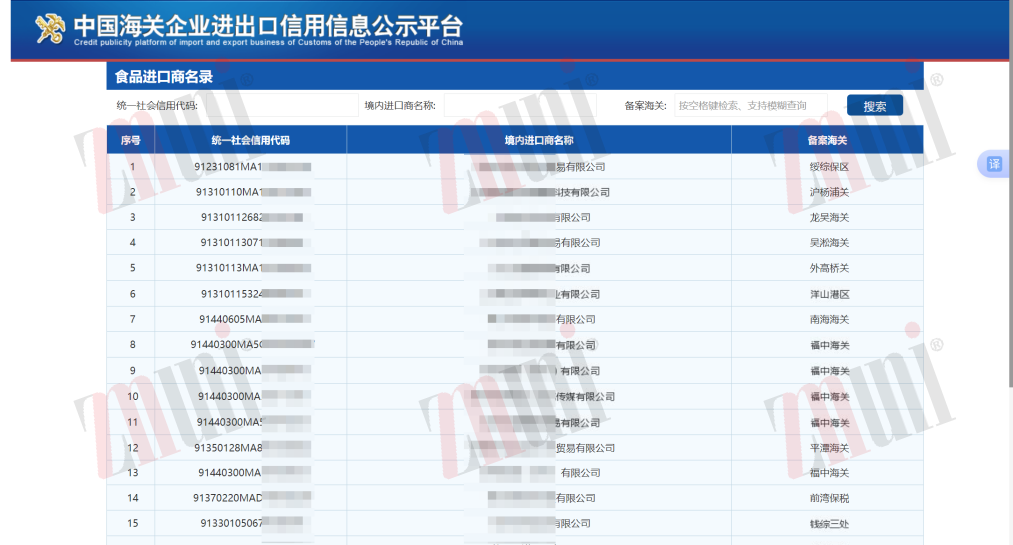Image resolution: width=1013 pixels, height=545 pixels.
Task: Click the 备案海关 table column header
Action: pyautogui.click(x=827, y=141)
